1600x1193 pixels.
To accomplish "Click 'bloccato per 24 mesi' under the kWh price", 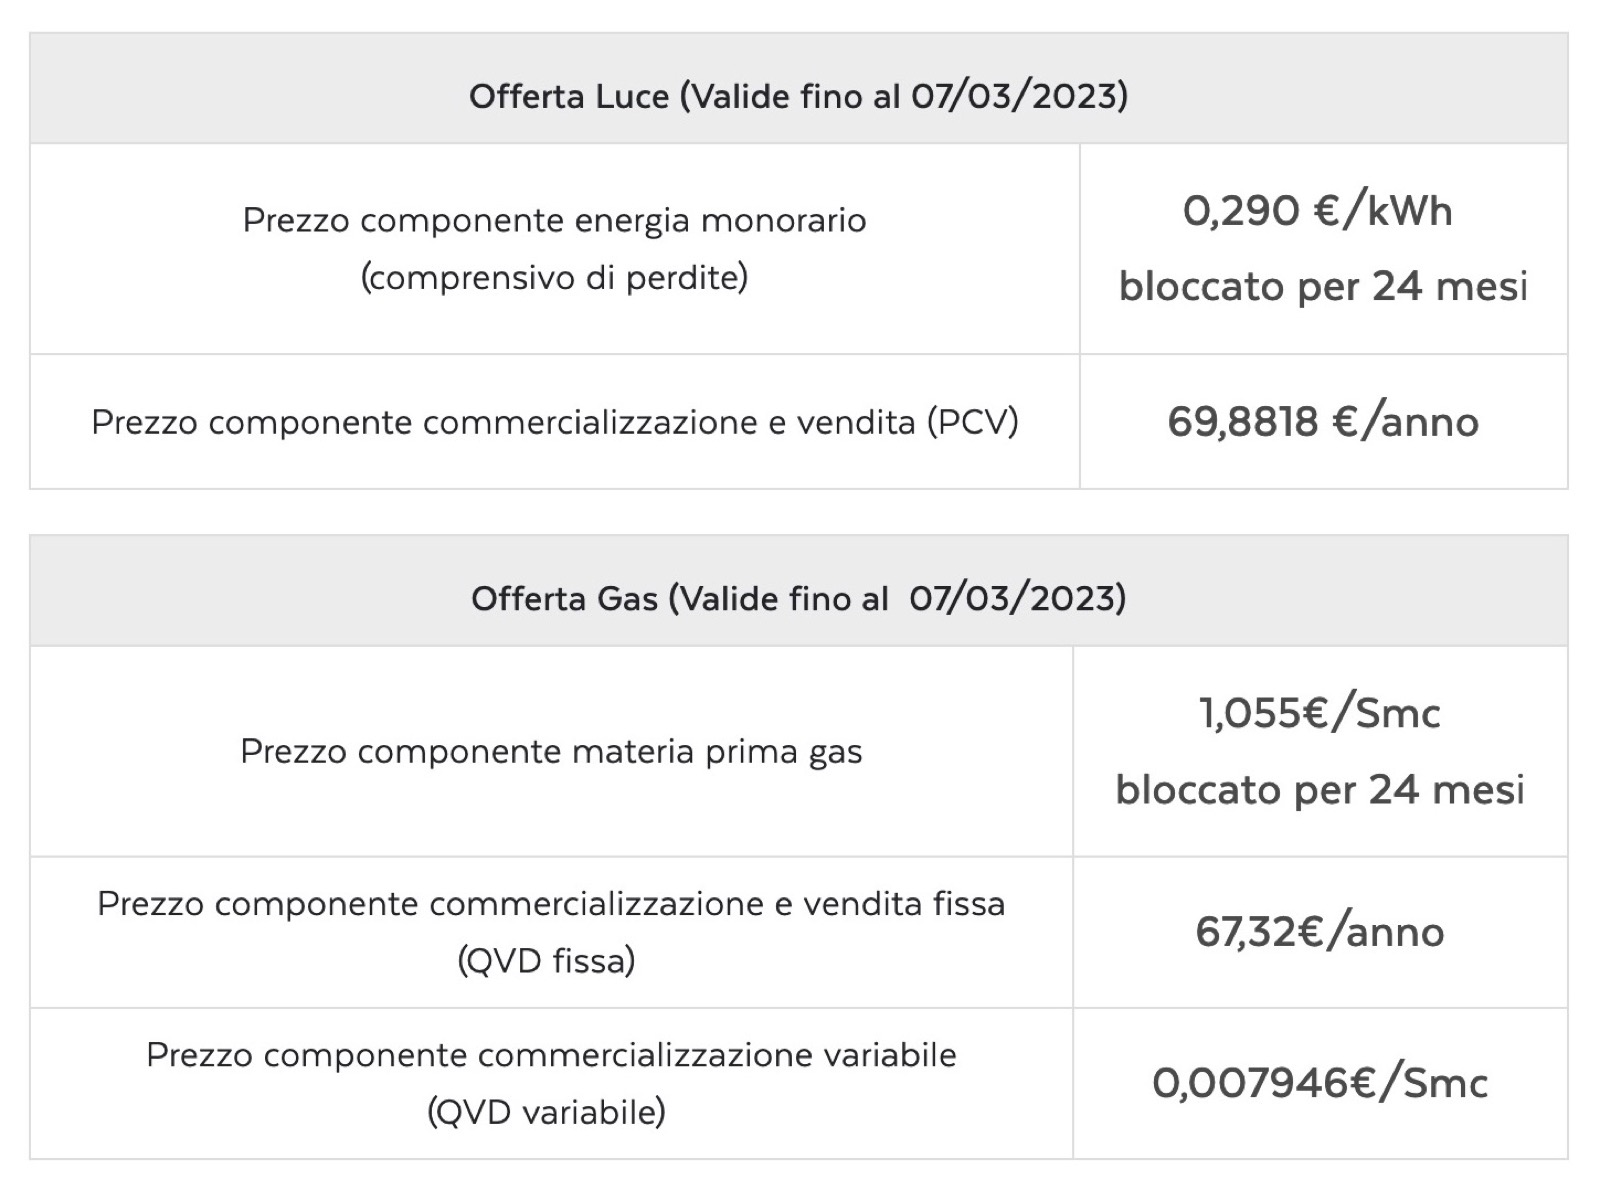I will 1323,287.
